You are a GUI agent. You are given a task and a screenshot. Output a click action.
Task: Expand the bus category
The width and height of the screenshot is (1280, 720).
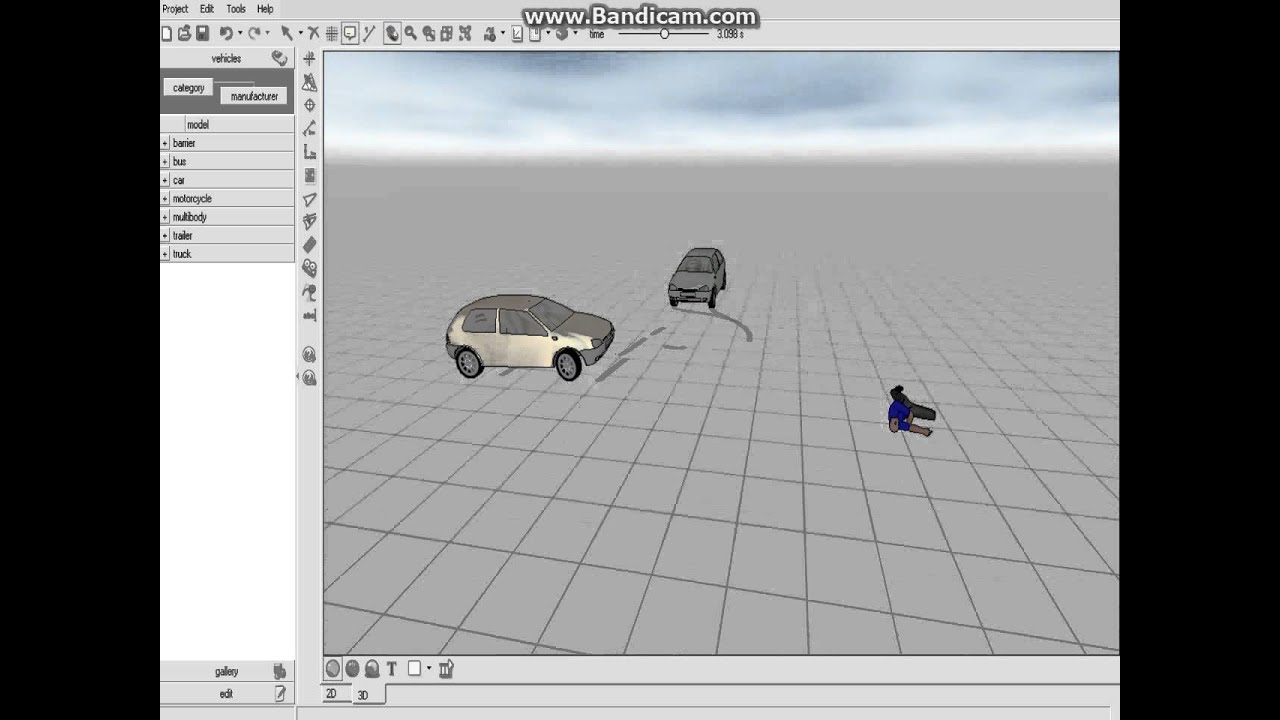(165, 161)
